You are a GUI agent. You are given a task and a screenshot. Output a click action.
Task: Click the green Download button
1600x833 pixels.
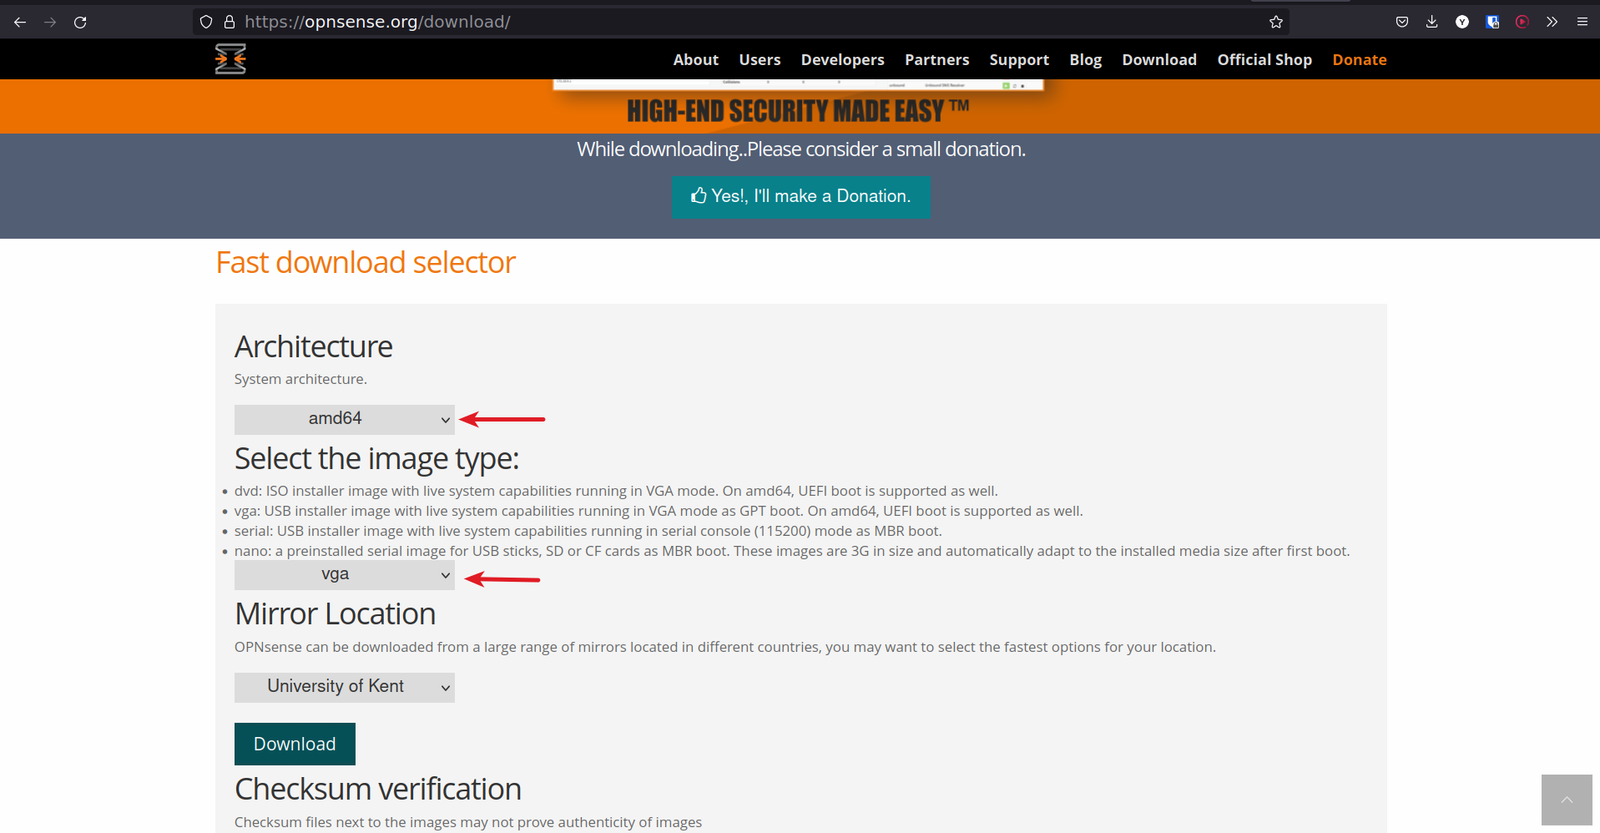click(x=295, y=744)
